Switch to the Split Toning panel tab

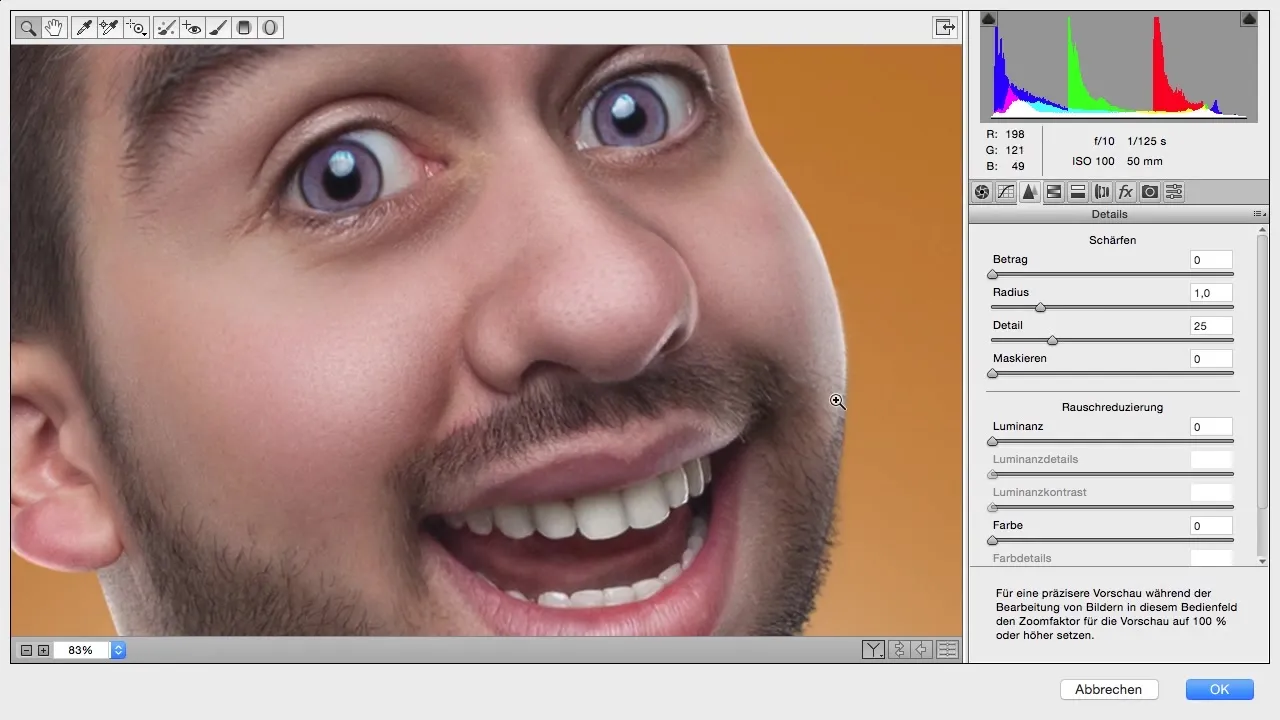1078,192
